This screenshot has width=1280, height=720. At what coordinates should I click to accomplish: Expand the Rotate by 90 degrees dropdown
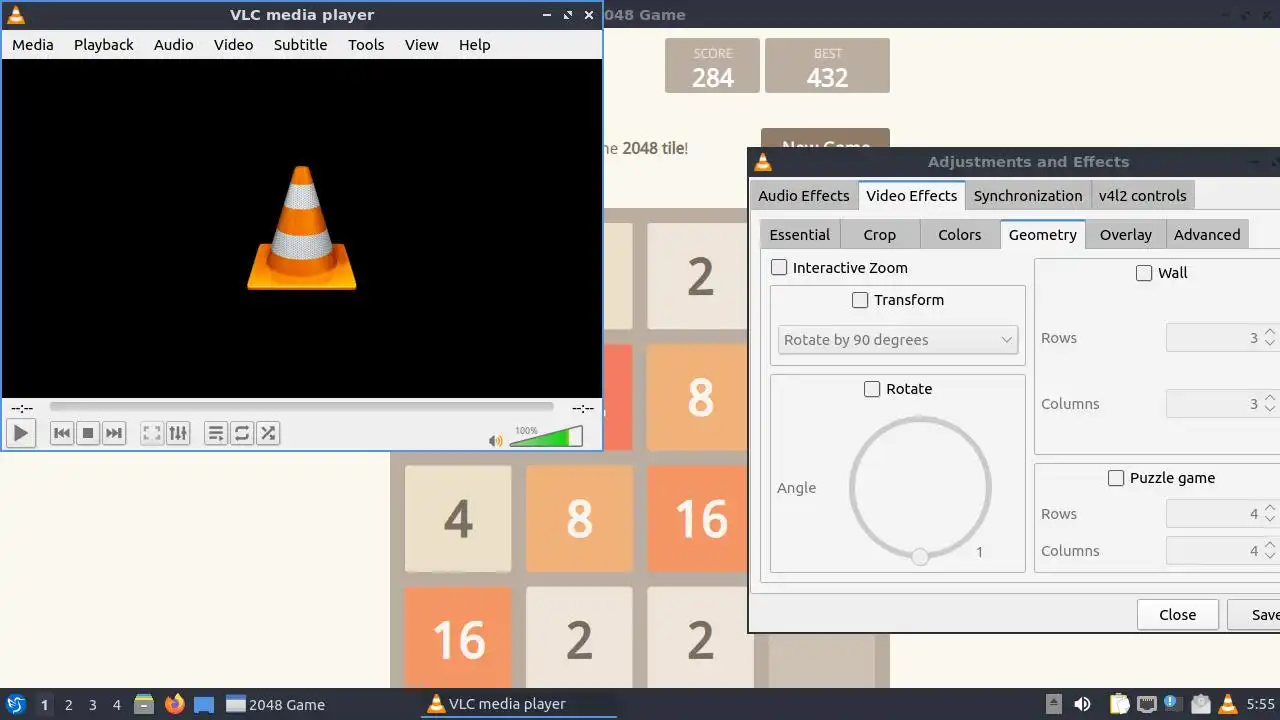(x=898, y=340)
